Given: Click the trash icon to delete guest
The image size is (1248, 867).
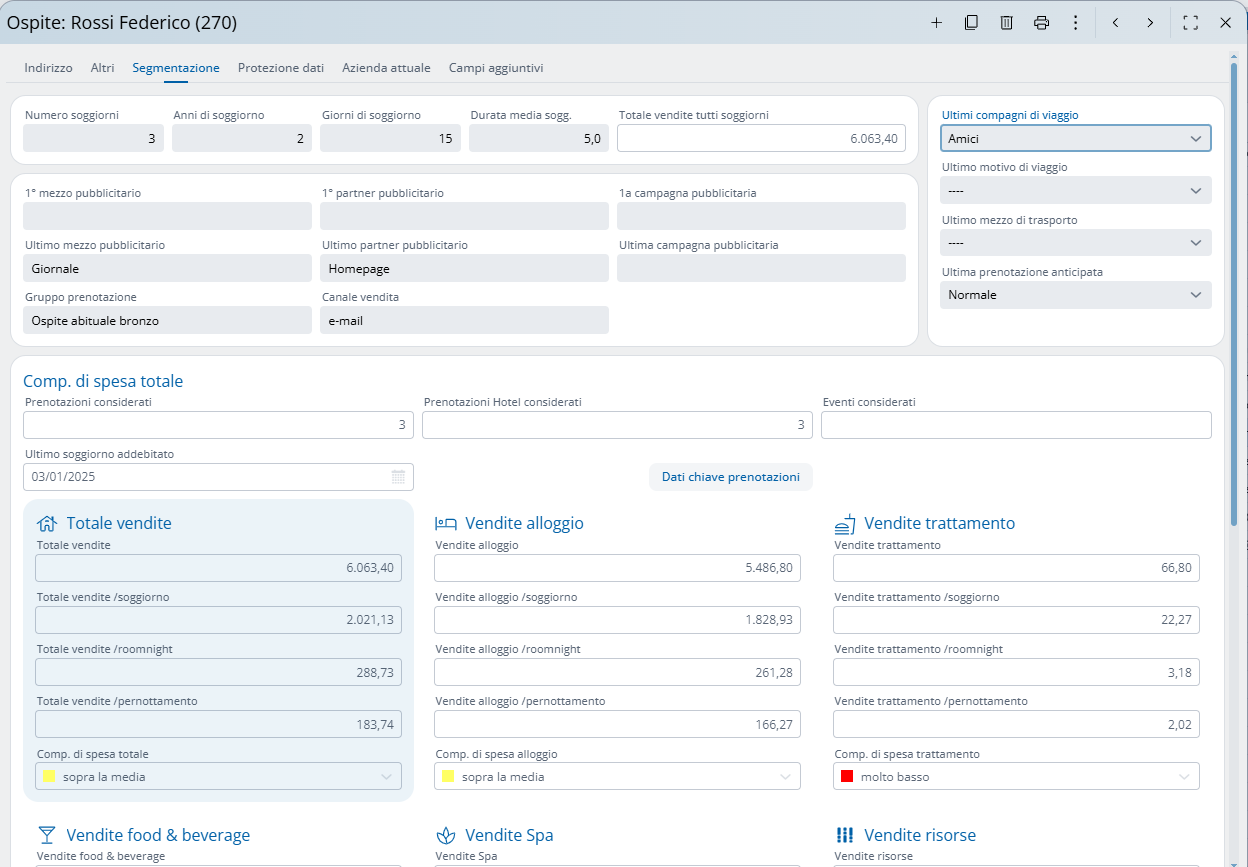Looking at the screenshot, I should coord(1007,23).
